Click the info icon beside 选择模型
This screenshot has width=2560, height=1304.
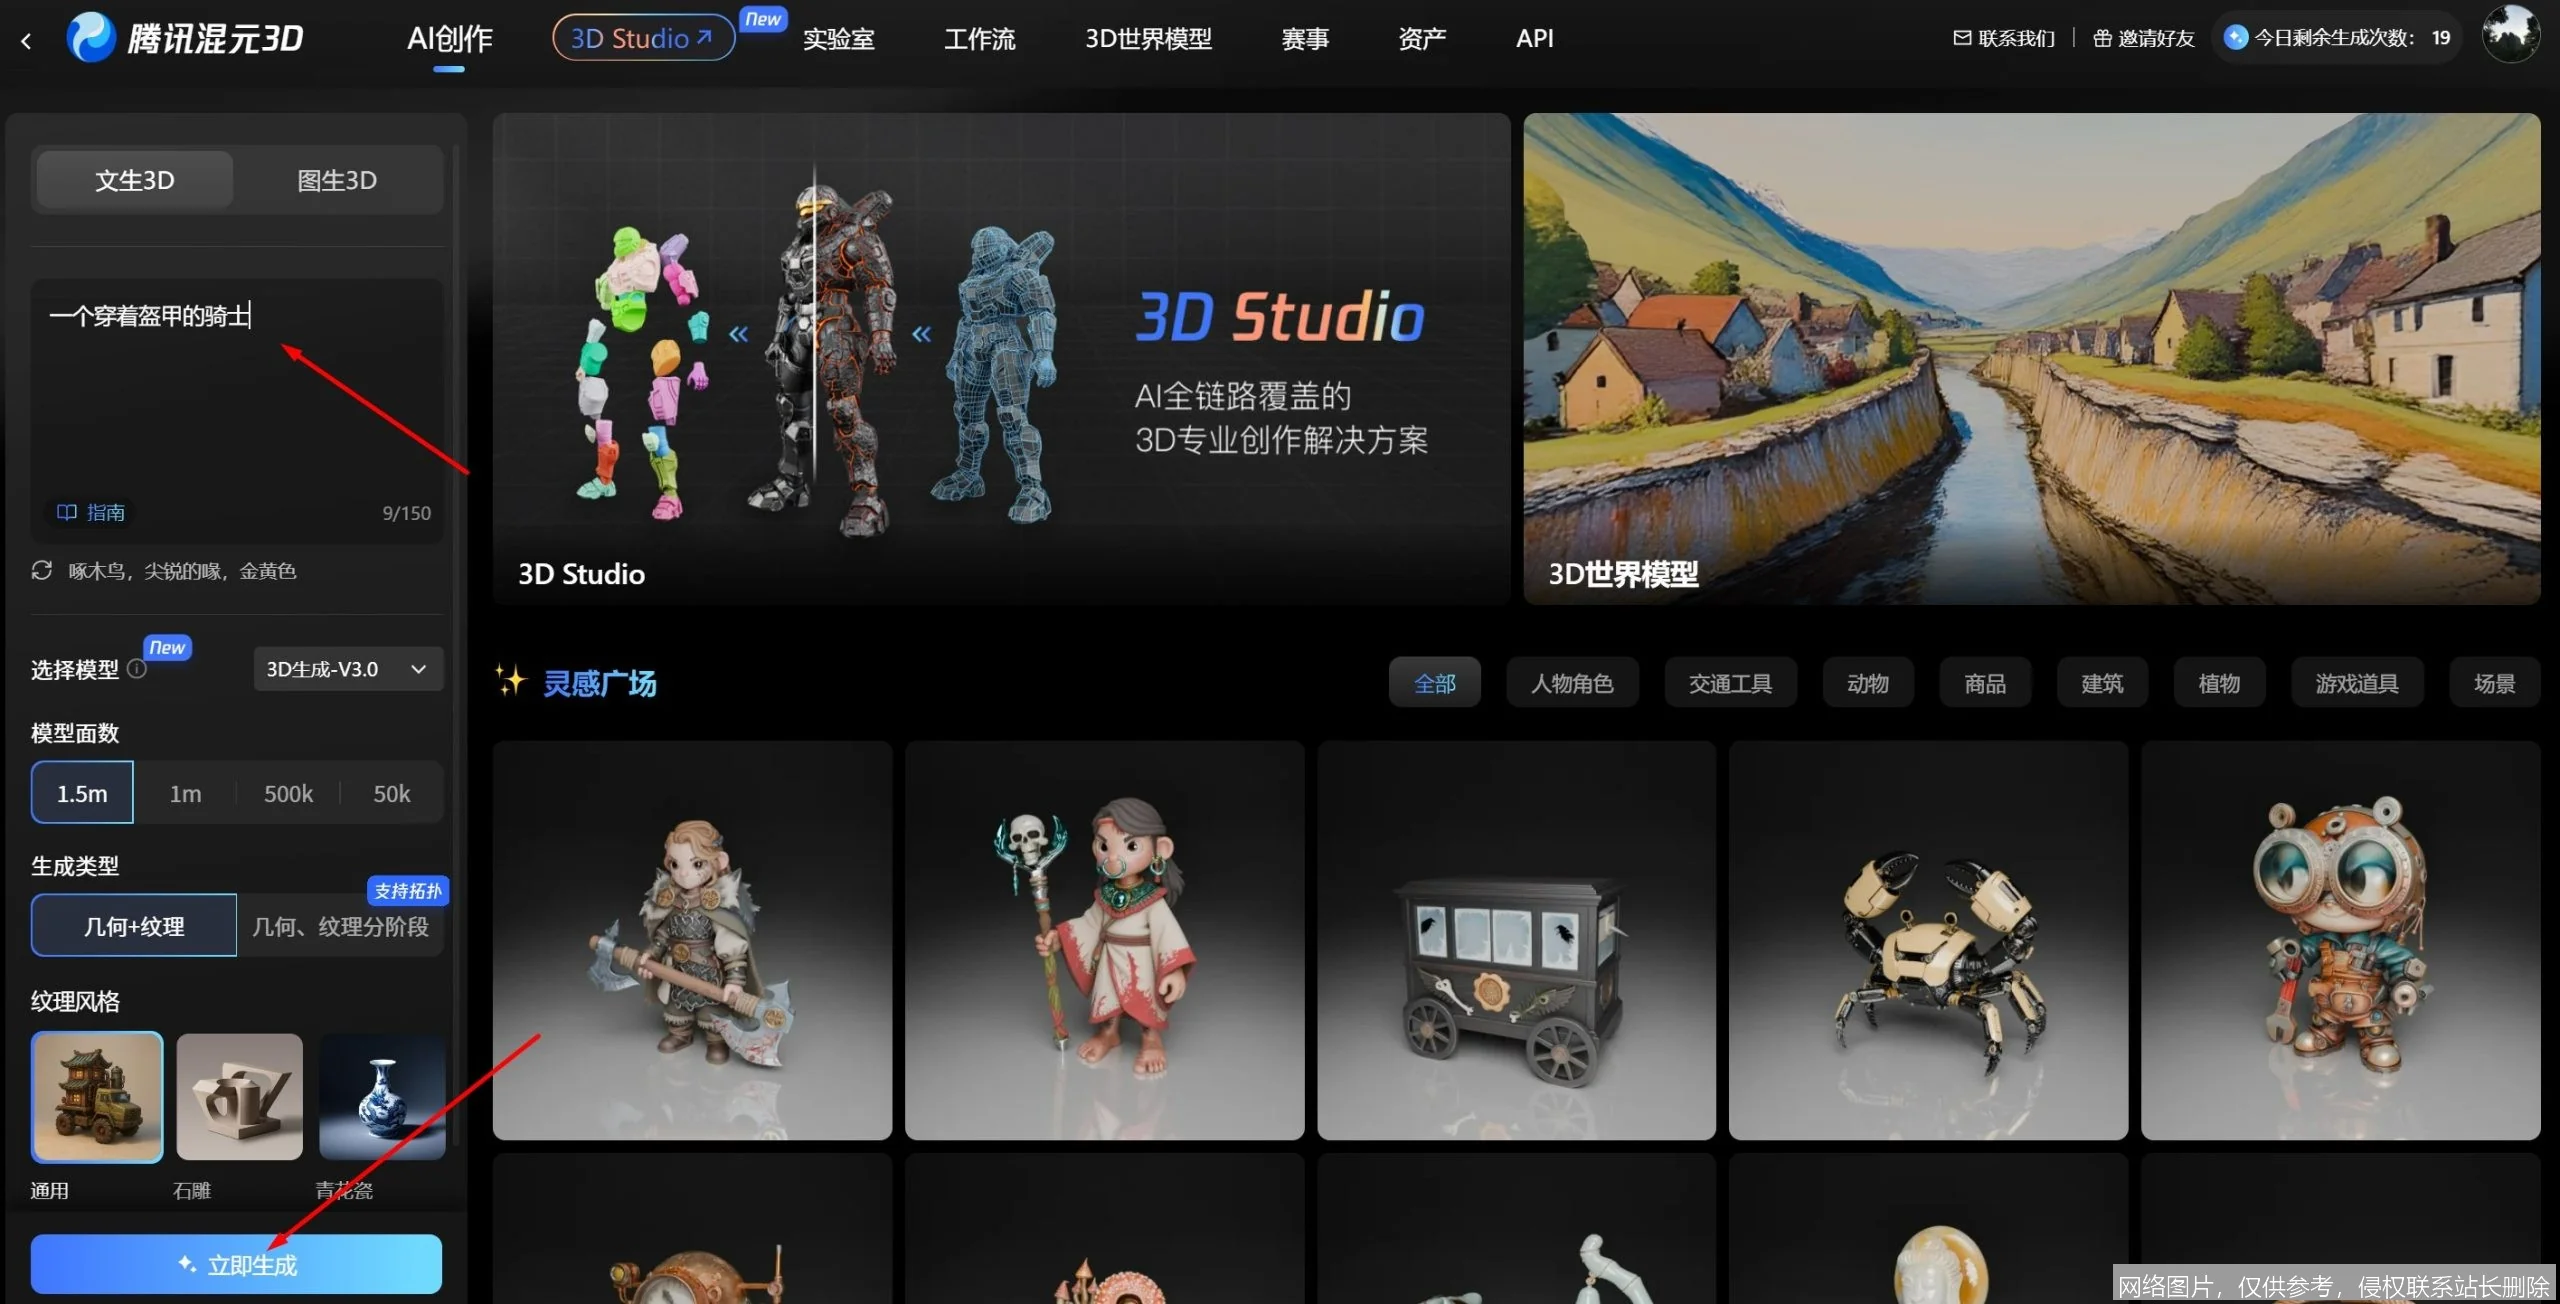pyautogui.click(x=137, y=669)
